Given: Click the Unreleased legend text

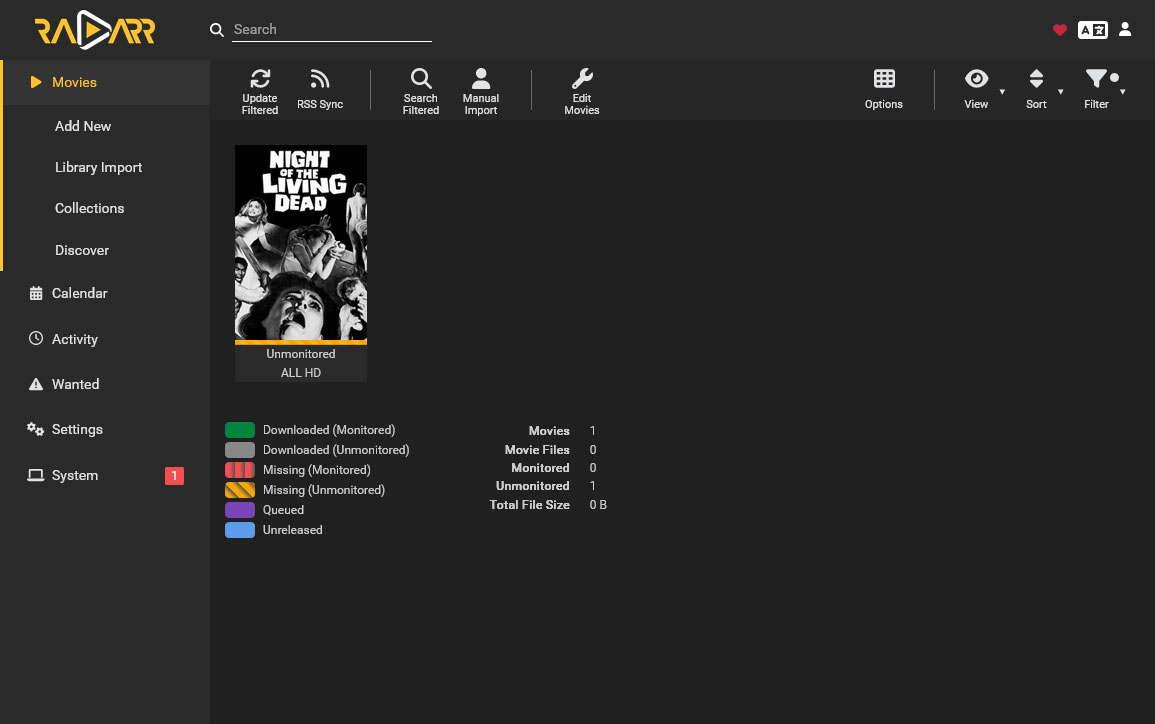Looking at the screenshot, I should [292, 530].
